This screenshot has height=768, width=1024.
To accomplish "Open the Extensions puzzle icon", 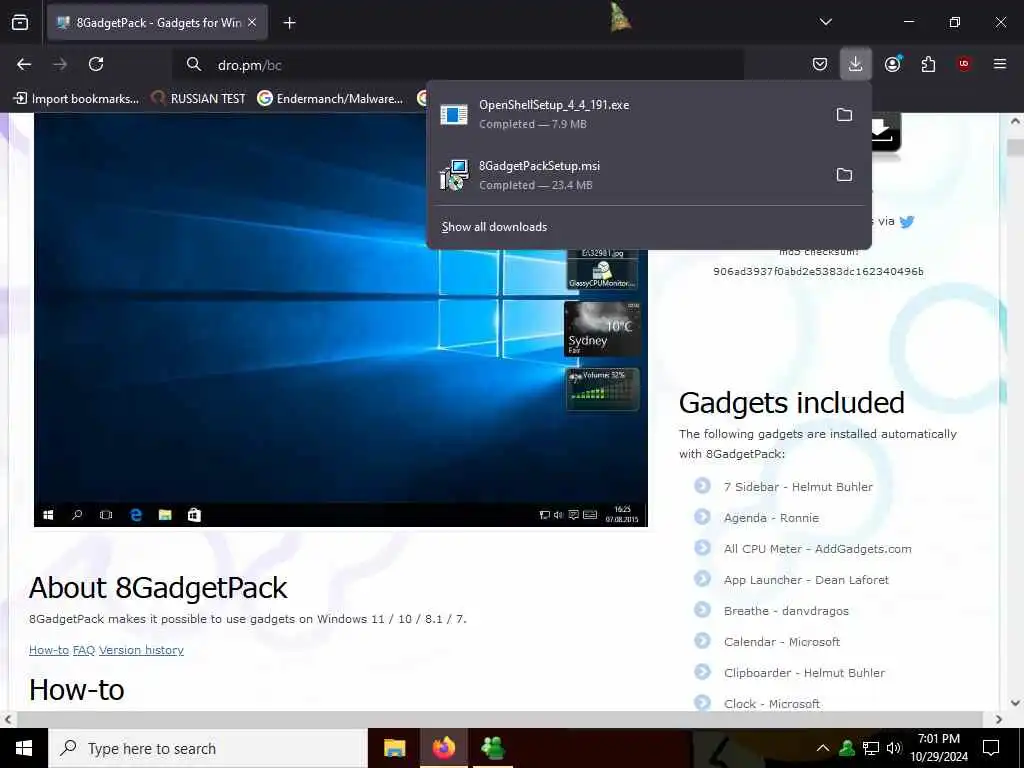I will click(928, 64).
